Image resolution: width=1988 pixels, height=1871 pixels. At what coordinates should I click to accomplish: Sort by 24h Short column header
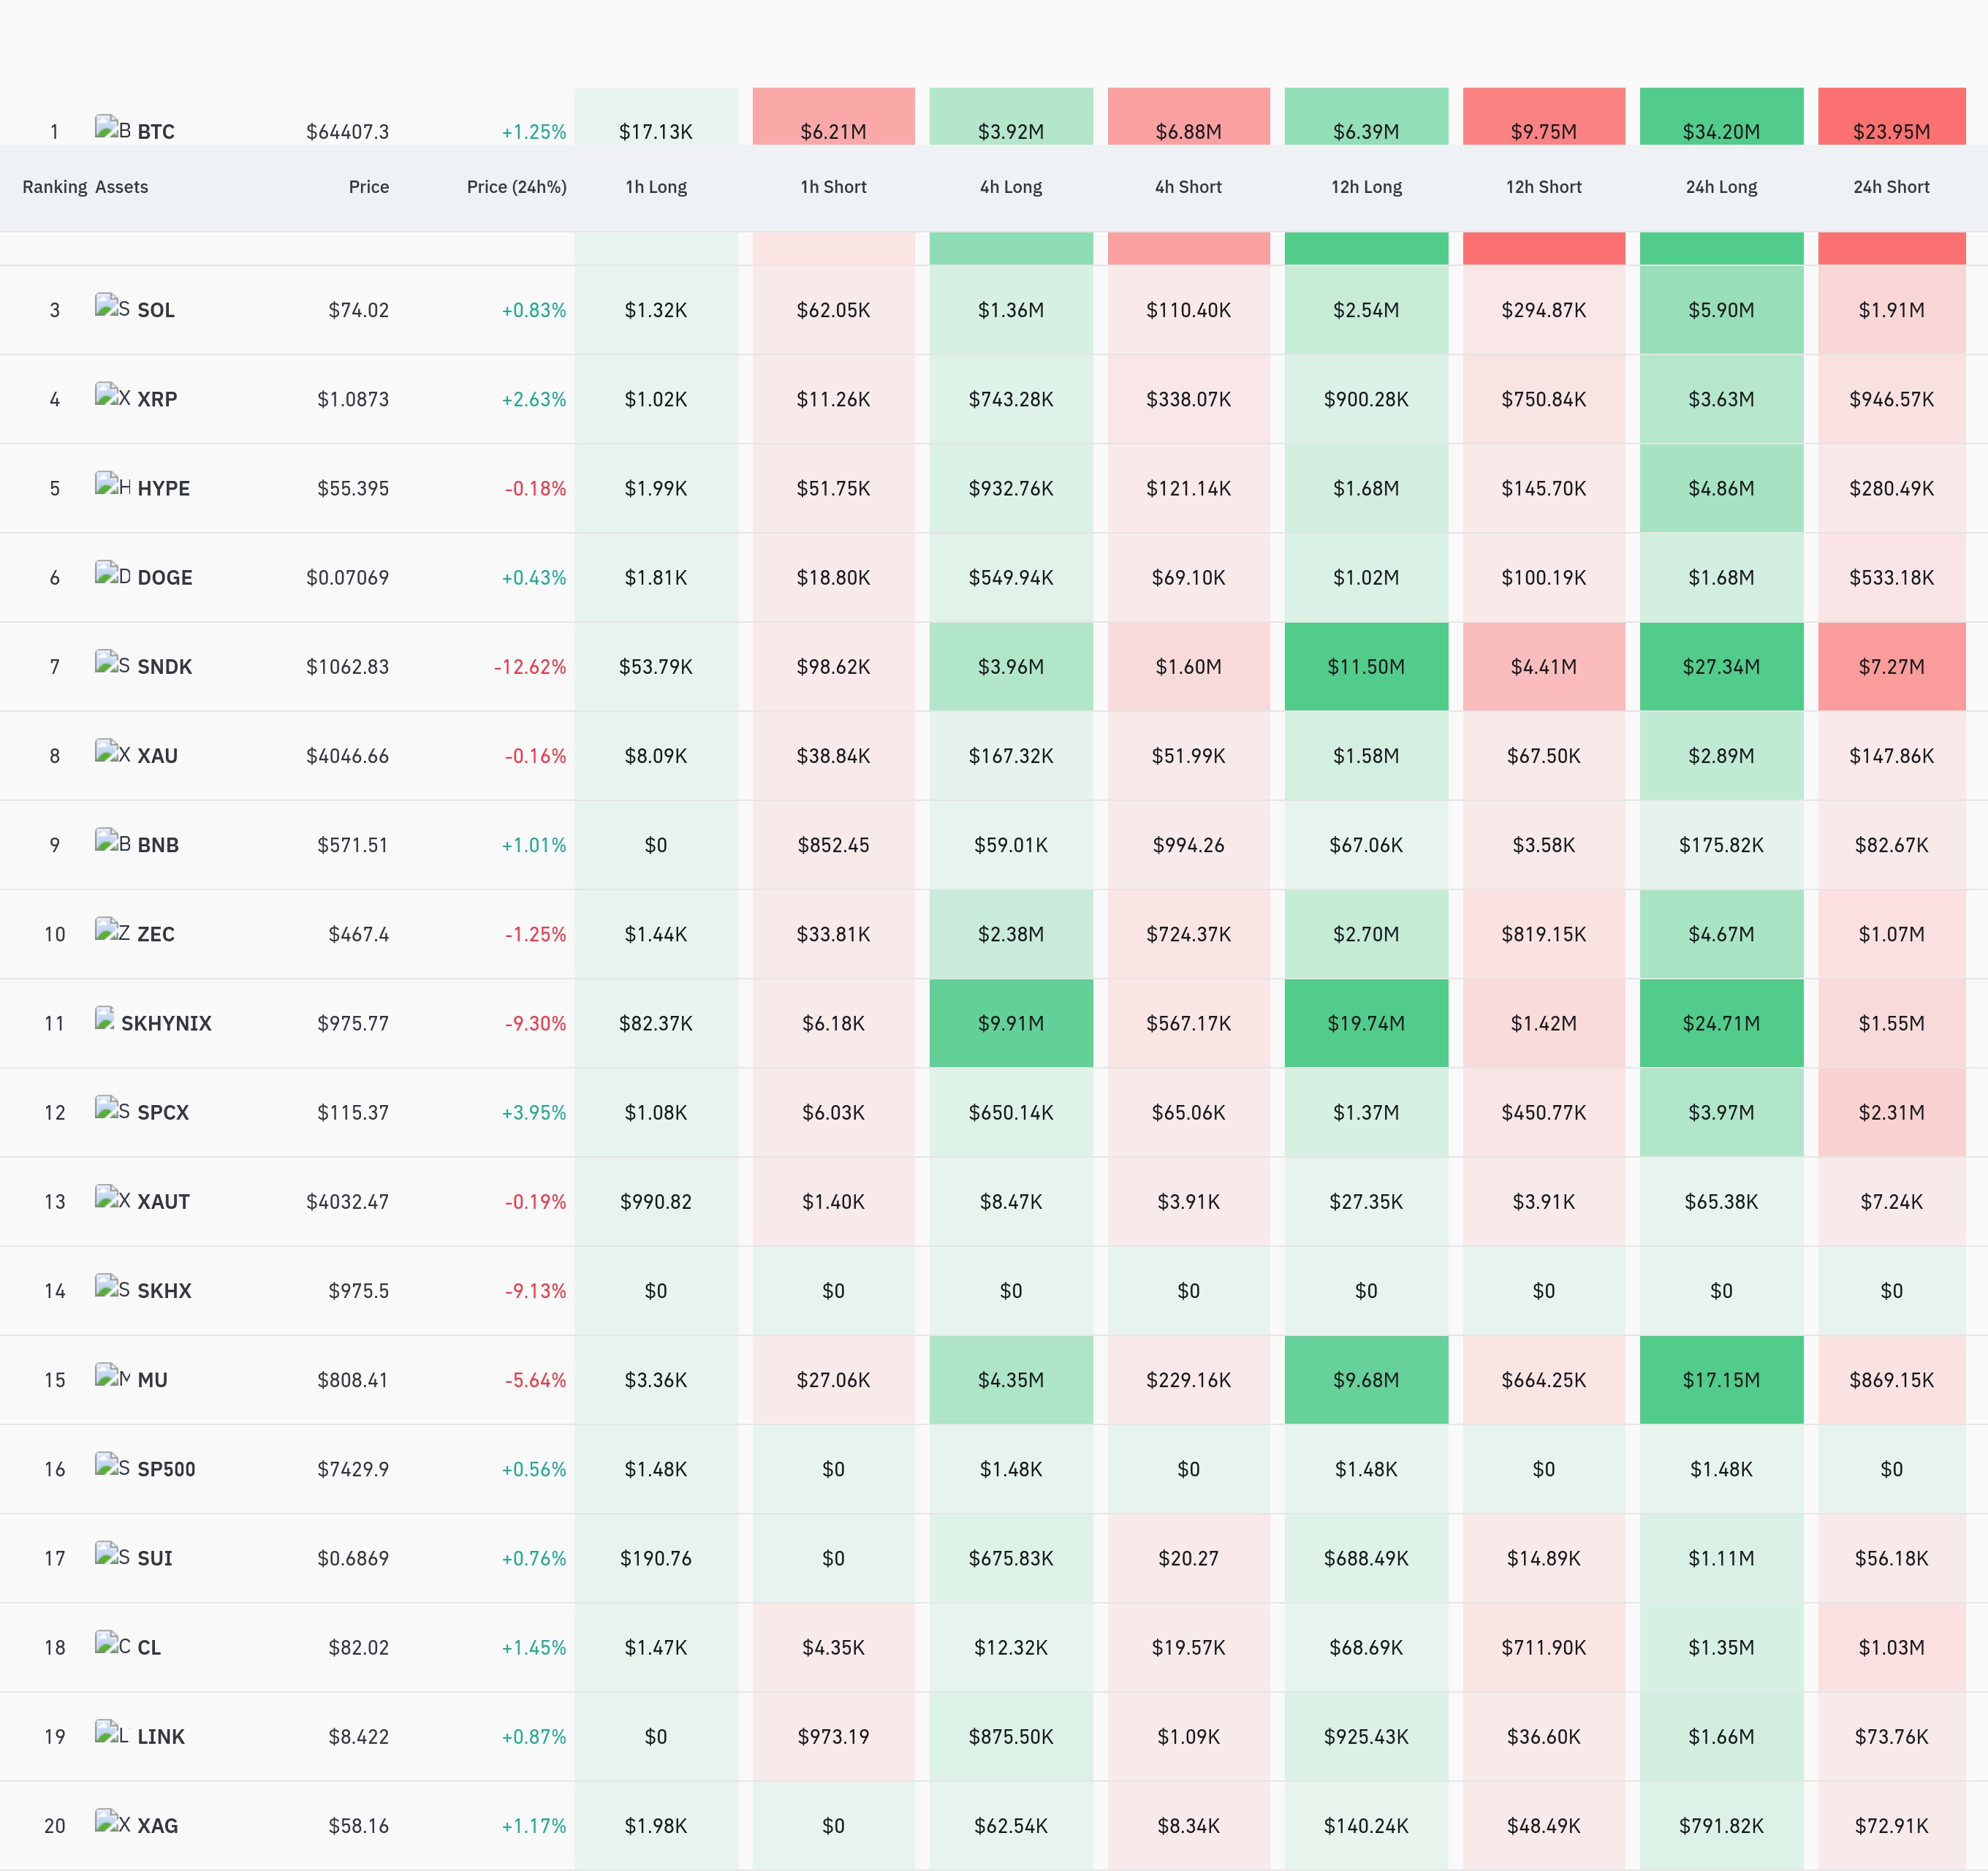1891,187
